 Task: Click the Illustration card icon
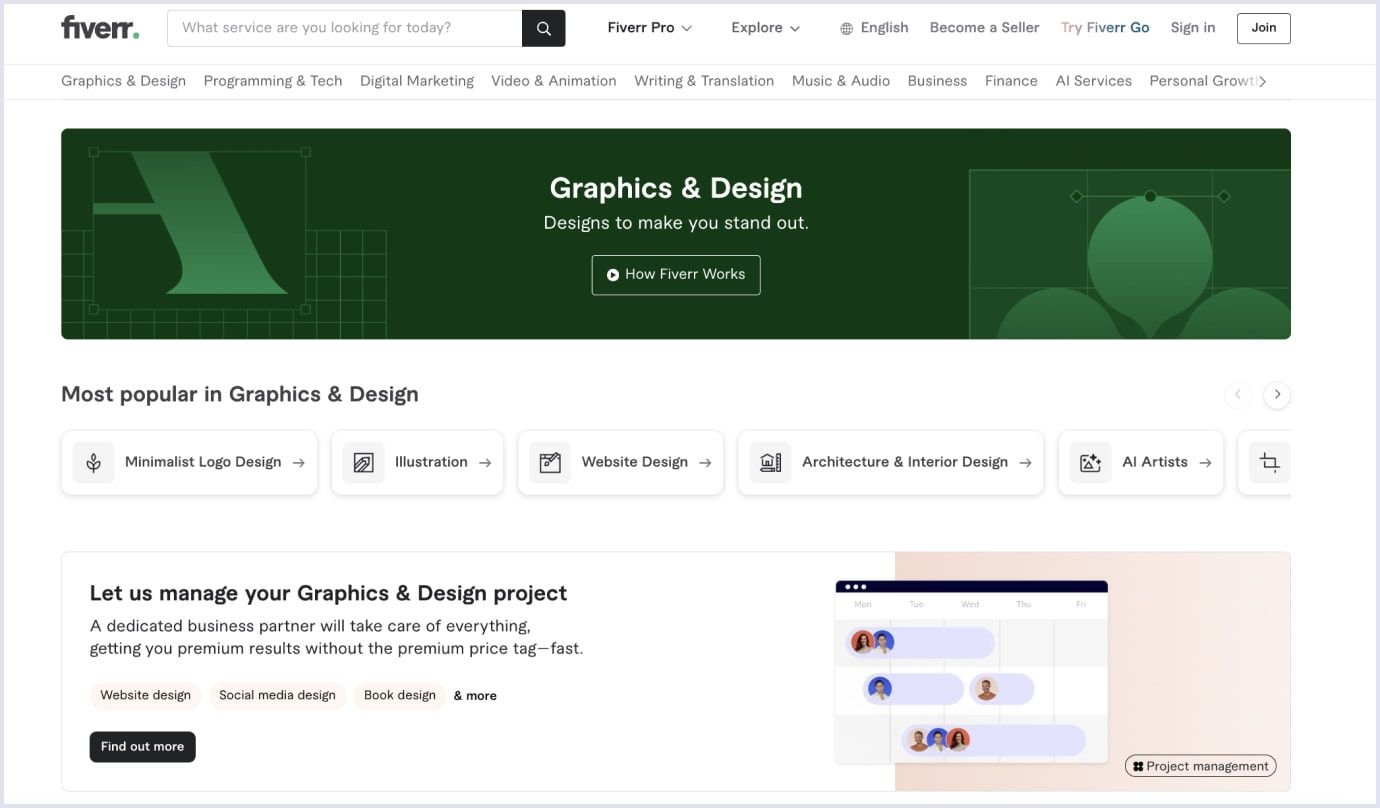pos(364,463)
